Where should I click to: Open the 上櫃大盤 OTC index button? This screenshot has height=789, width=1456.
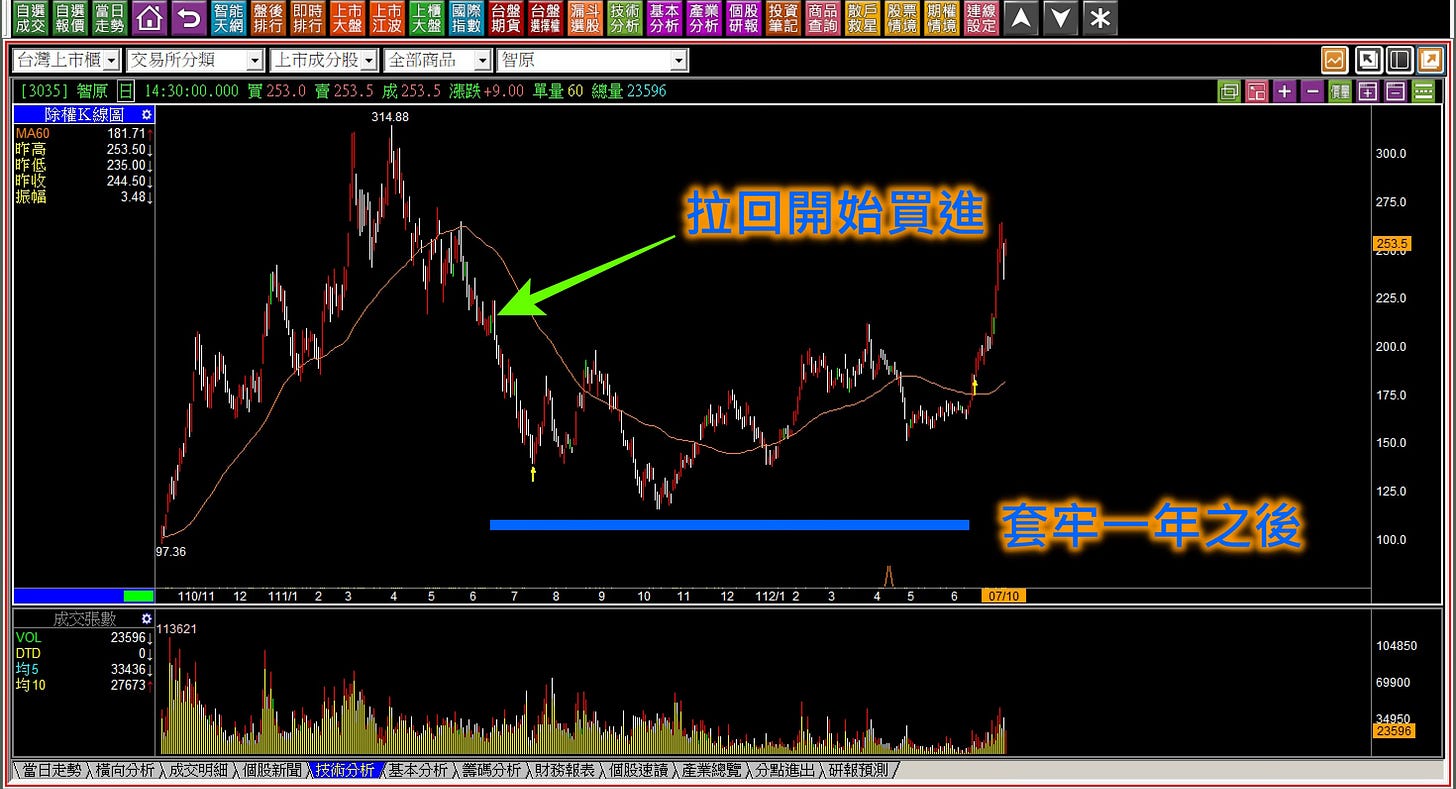pyautogui.click(x=426, y=18)
